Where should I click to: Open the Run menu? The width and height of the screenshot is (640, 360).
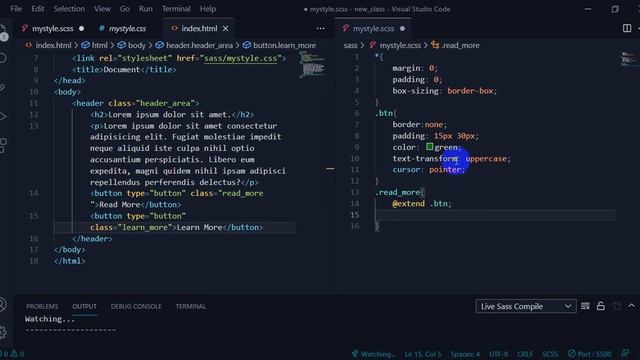[x=145, y=9]
